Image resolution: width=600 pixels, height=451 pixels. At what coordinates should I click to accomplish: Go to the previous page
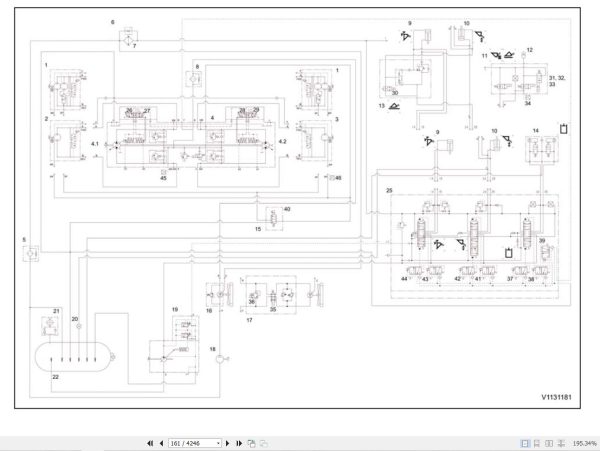tap(161, 443)
